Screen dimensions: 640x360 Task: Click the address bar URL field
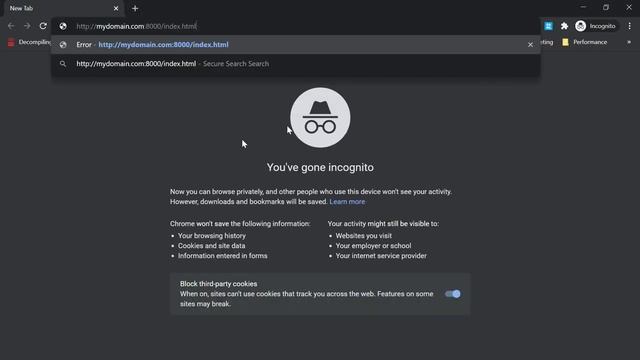296,26
